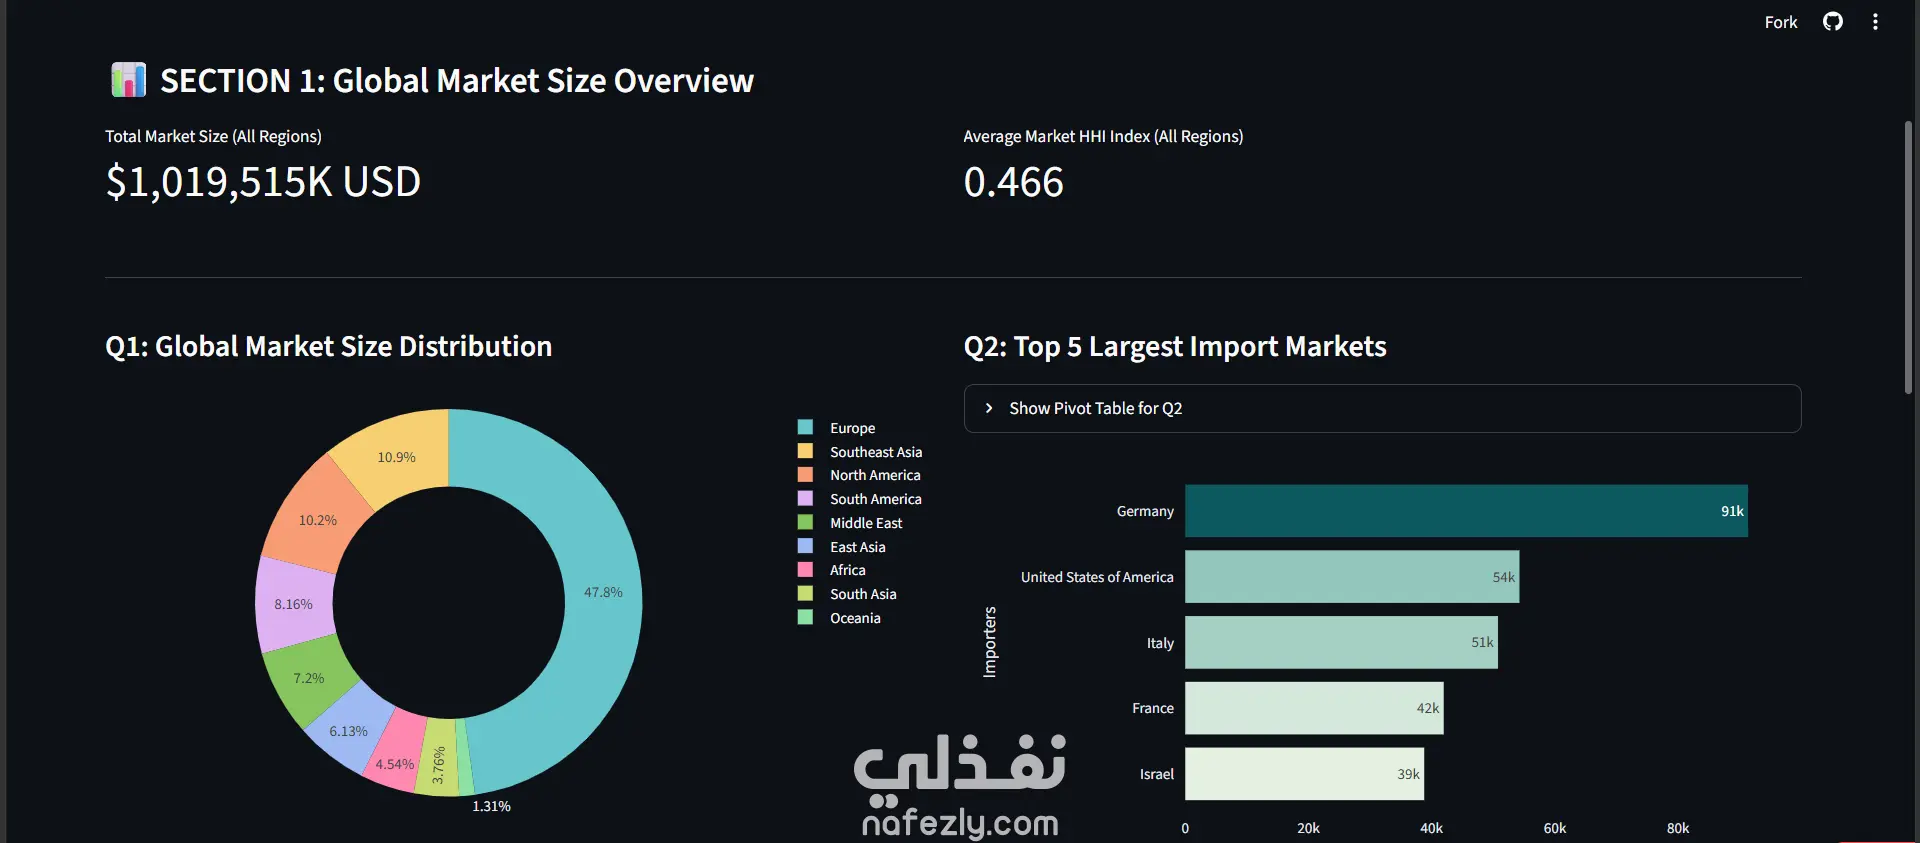
Task: Click the Oceania legend label
Action: pyautogui.click(x=855, y=618)
